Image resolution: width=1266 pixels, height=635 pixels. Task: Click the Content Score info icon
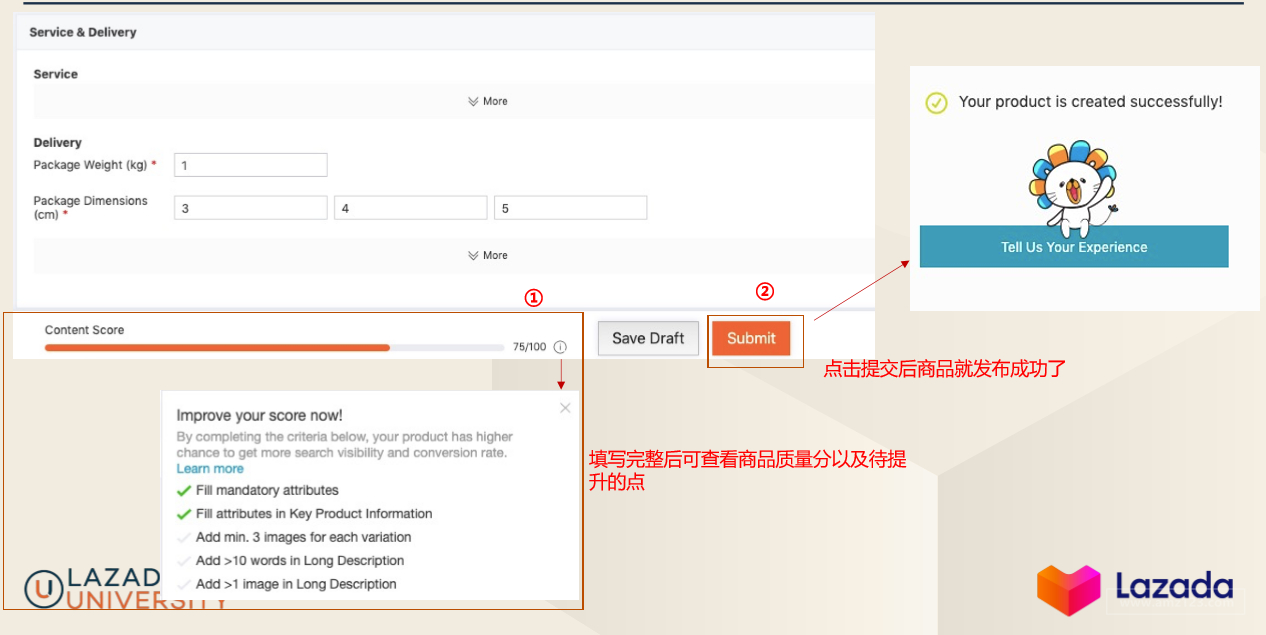coord(560,347)
